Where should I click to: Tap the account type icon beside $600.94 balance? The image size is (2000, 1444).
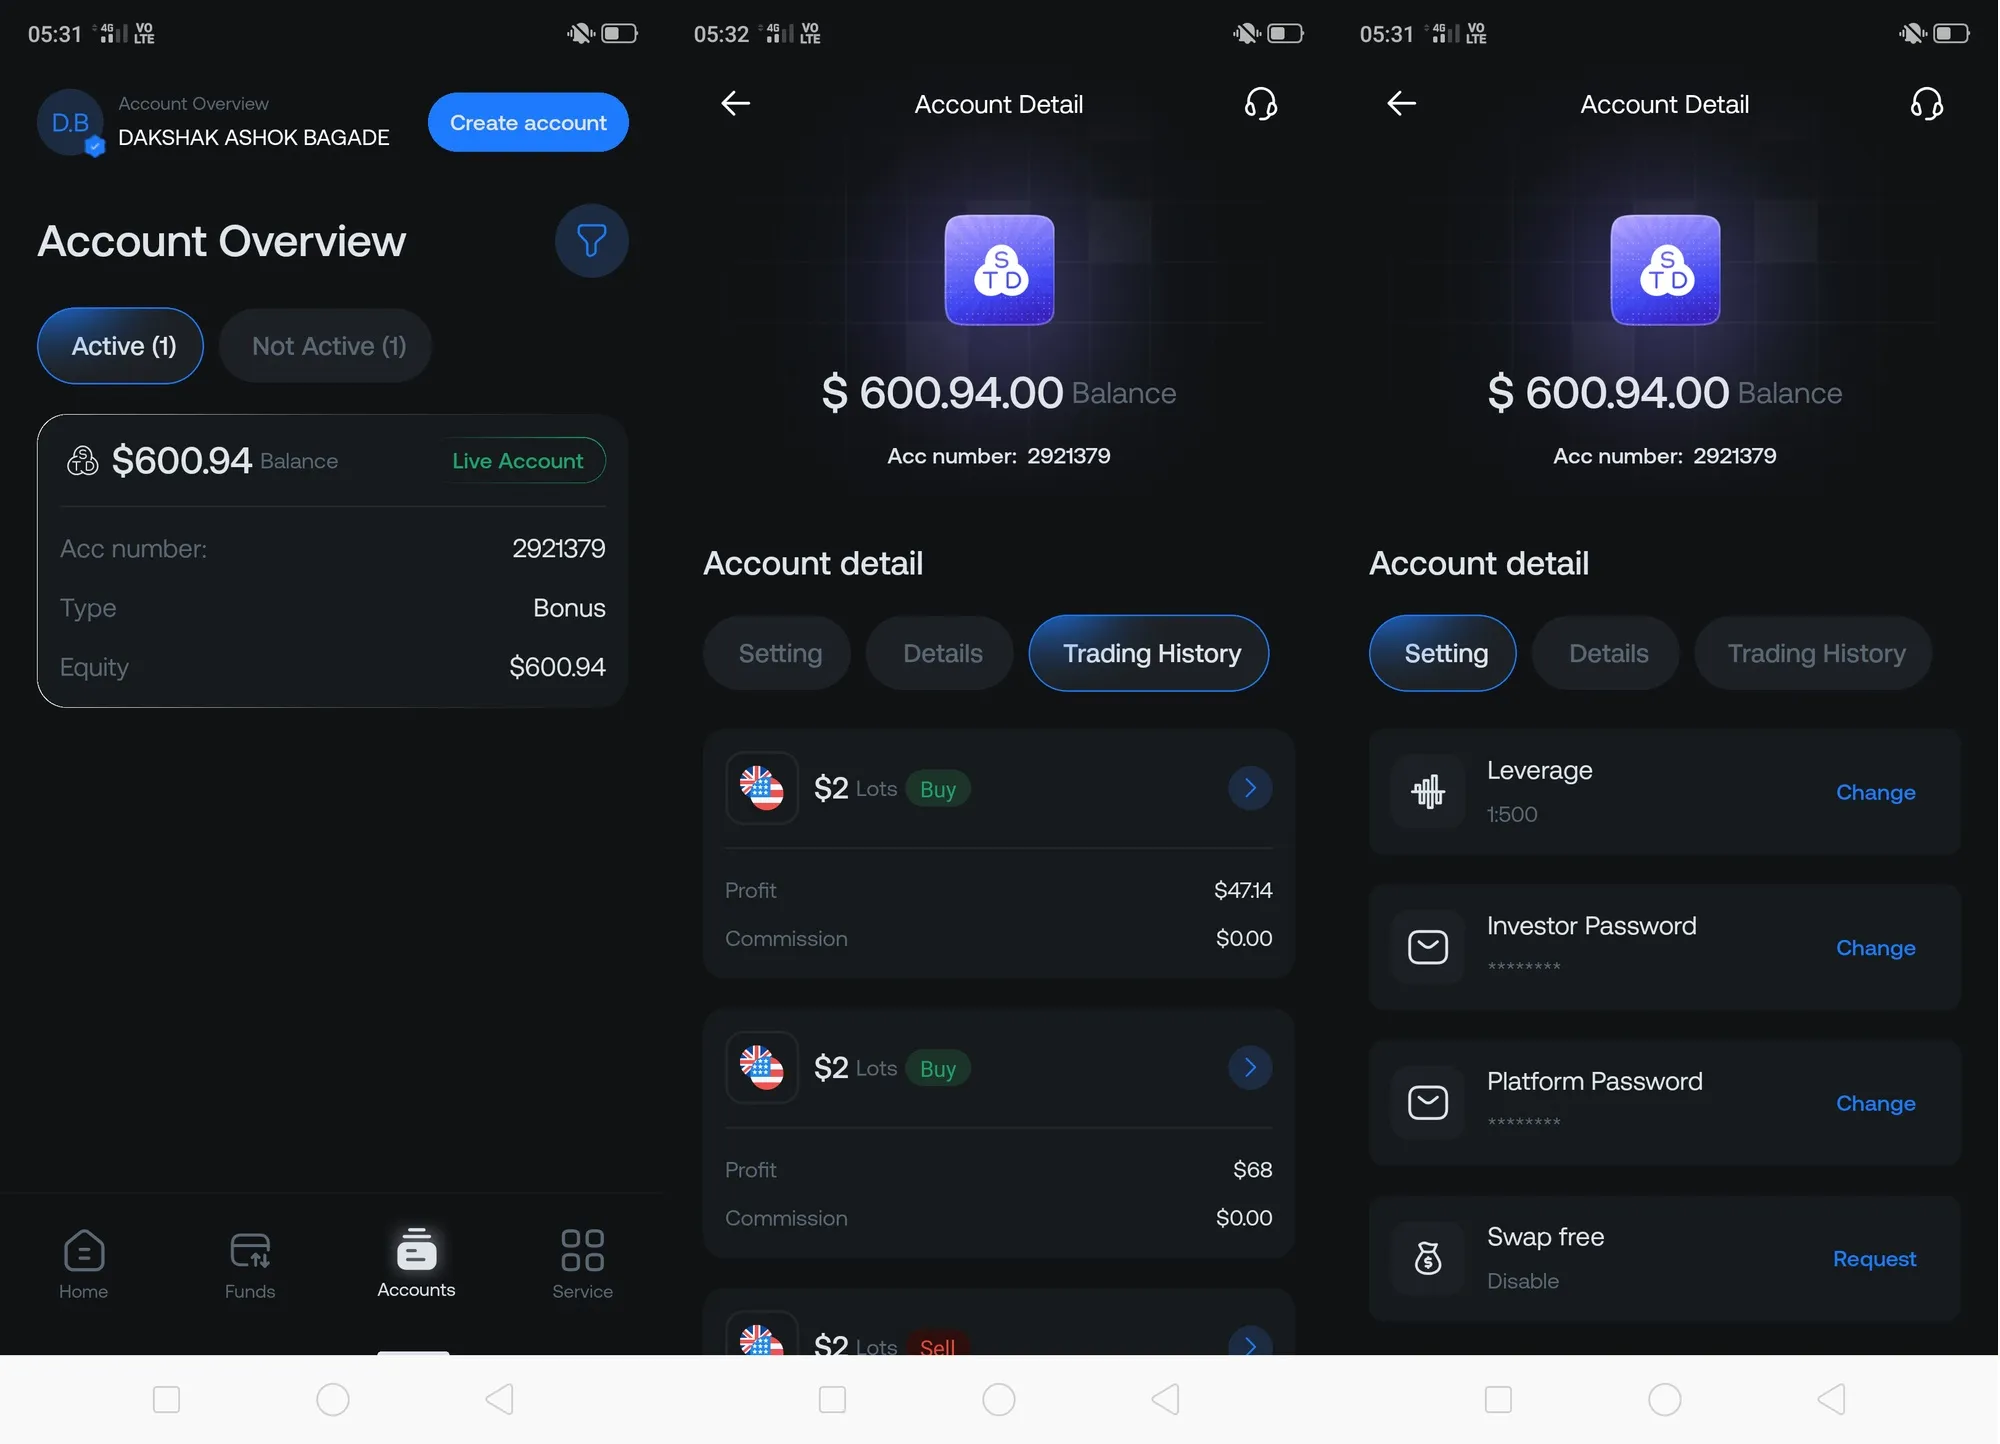(82, 460)
